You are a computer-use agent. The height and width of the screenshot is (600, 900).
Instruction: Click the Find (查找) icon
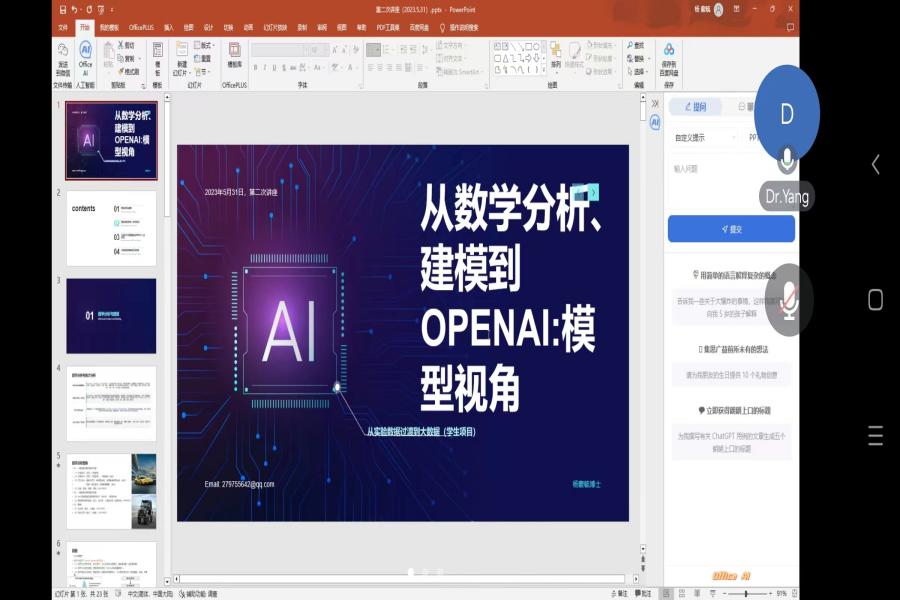point(637,45)
